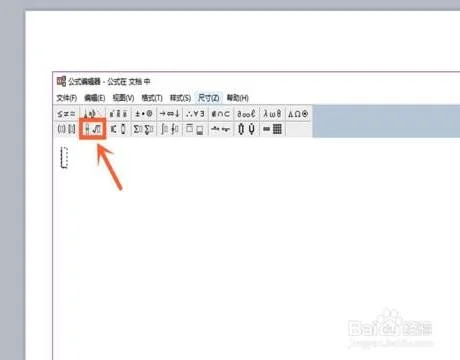Open the matrix templates palette

click(x=272, y=129)
